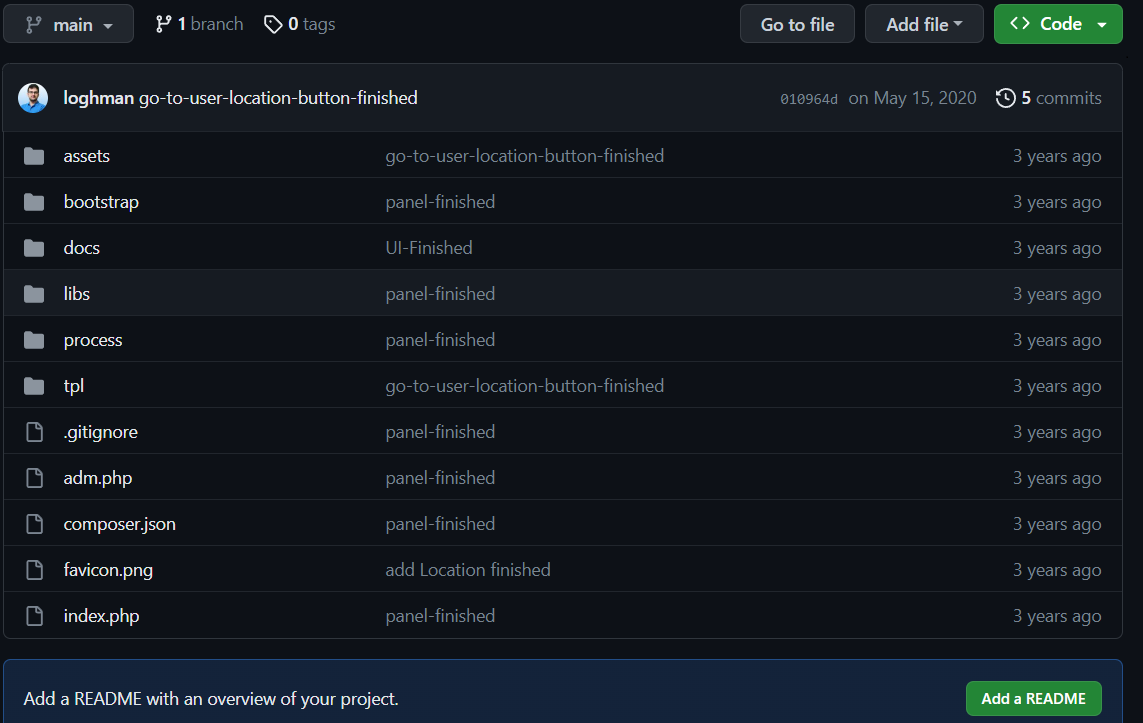Open loghman's profile avatar
Image resolution: width=1143 pixels, height=723 pixels.
point(33,98)
